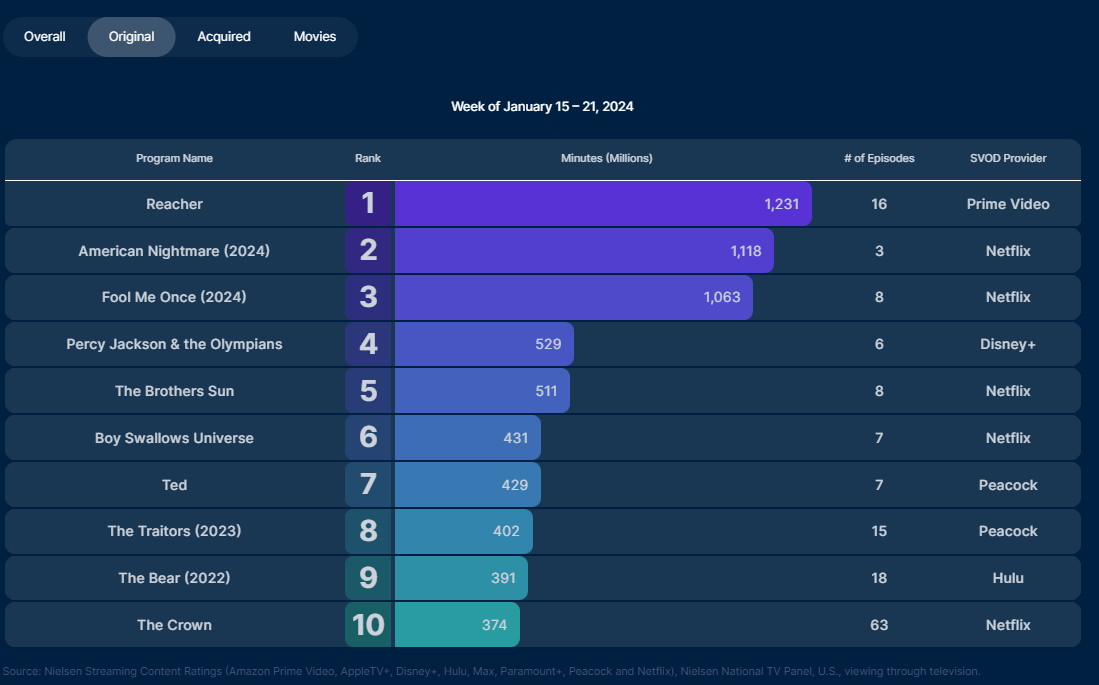The width and height of the screenshot is (1099, 685).
Task: Show the Movies rankings tab
Action: (x=315, y=37)
